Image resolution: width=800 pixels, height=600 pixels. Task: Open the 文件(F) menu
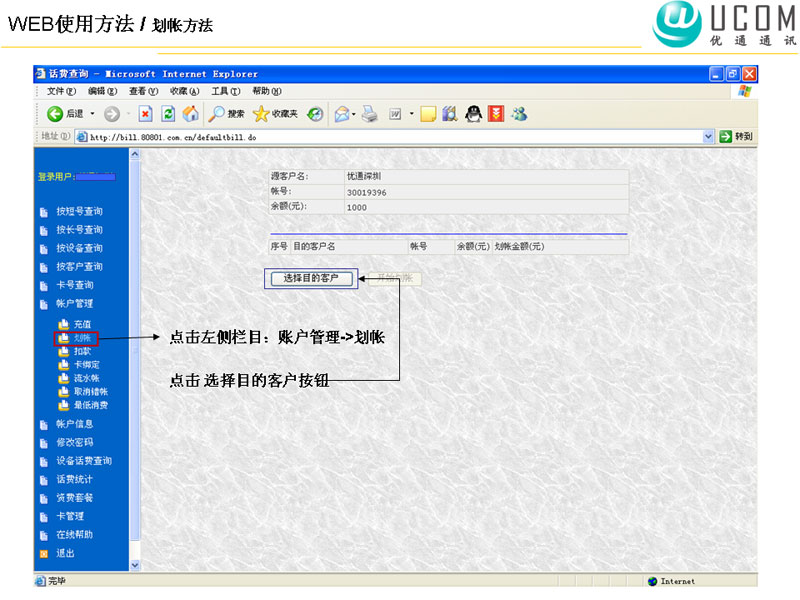[x=61, y=91]
